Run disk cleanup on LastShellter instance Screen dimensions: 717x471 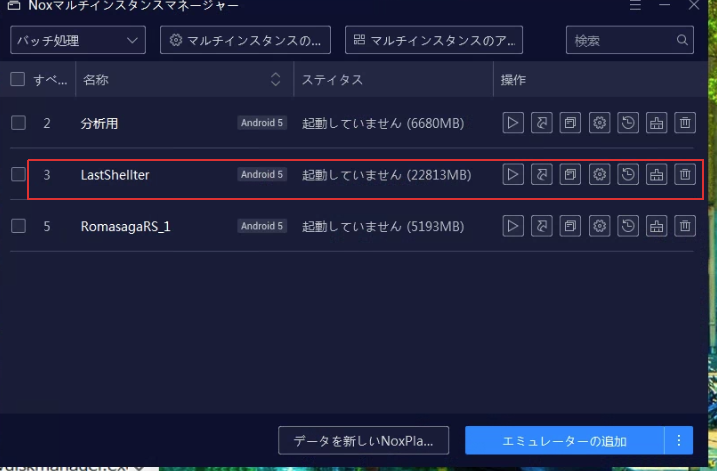[656, 174]
